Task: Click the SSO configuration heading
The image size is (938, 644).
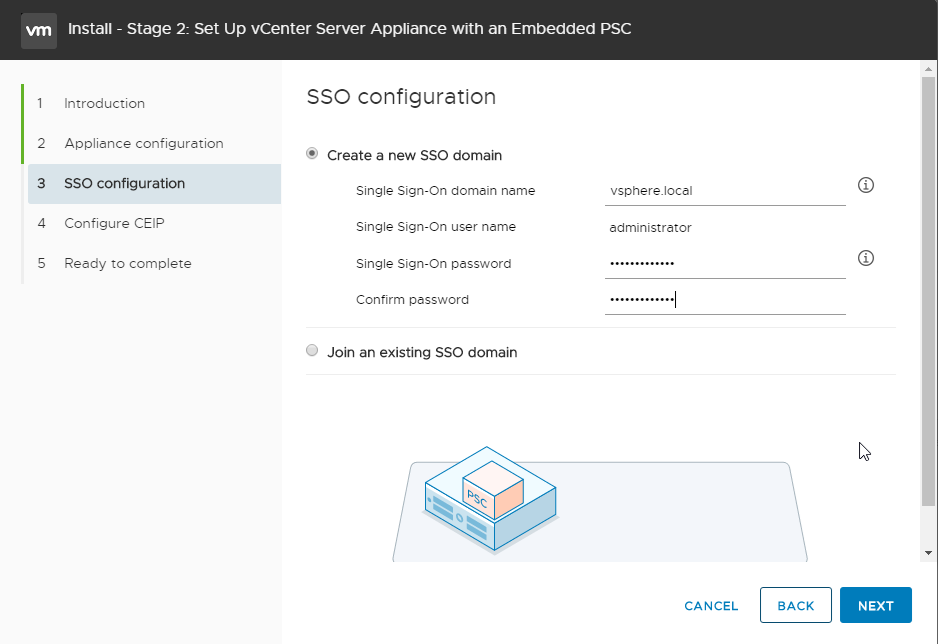Action: (401, 96)
